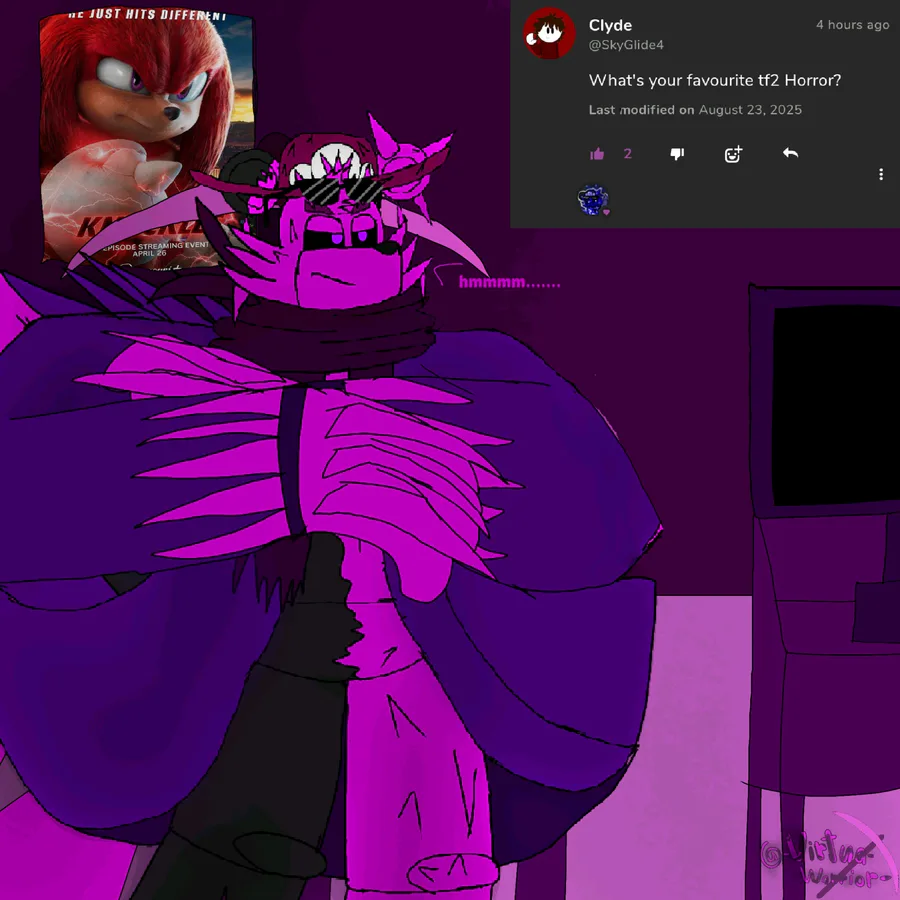Click the Knuckles poster image

coord(147,138)
